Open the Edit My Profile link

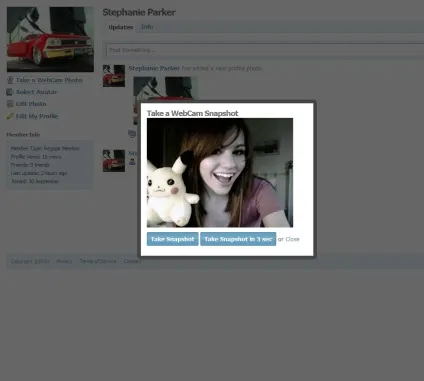[x=37, y=116]
